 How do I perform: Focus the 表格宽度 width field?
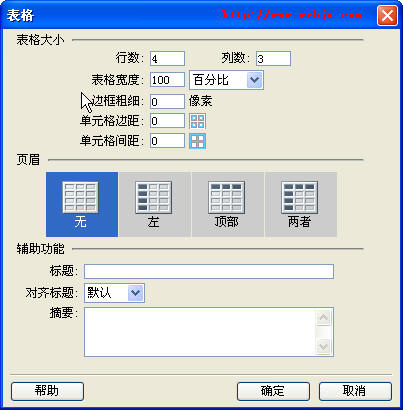tap(167, 80)
